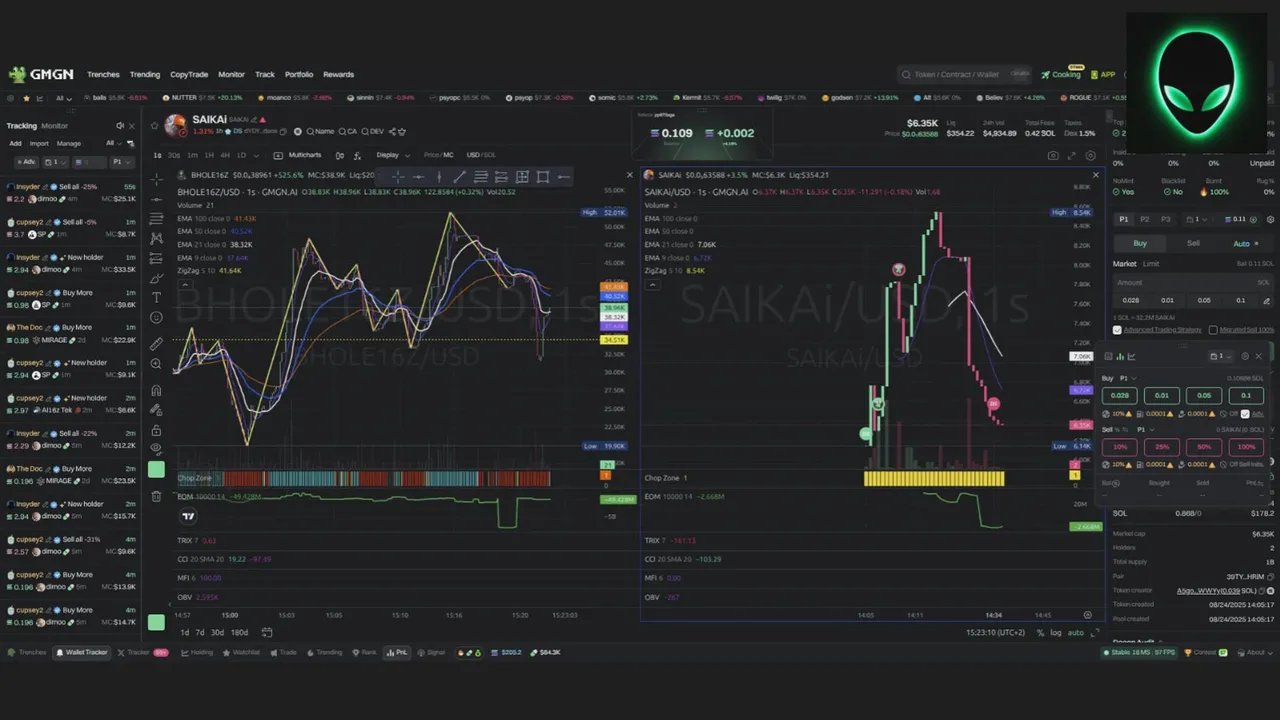This screenshot has height=720, width=1280.
Task: Open the Monitor page in top navigation
Action: [x=231, y=74]
